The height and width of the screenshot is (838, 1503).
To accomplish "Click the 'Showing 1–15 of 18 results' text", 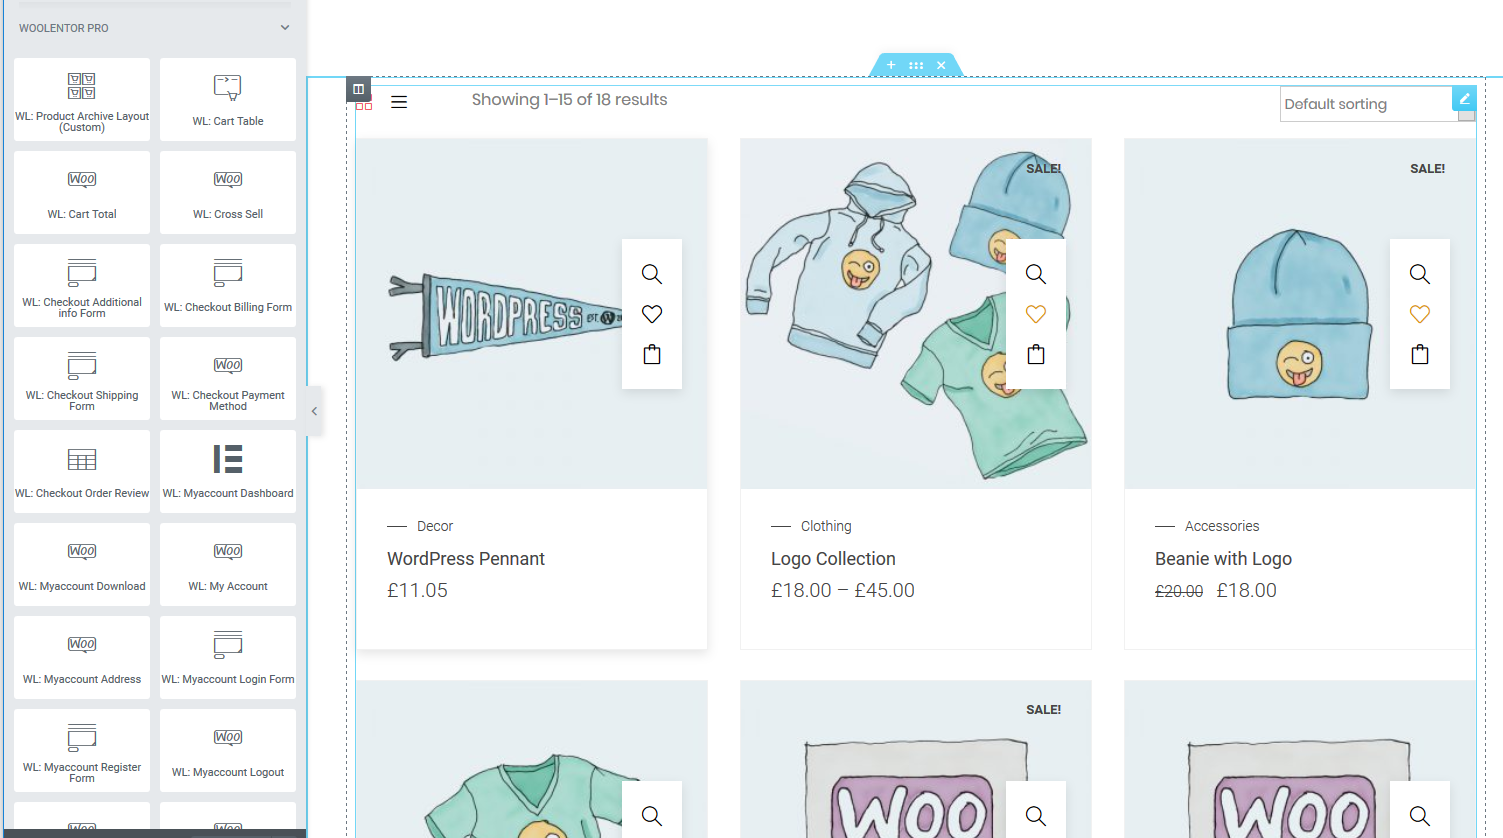I will [x=569, y=100].
